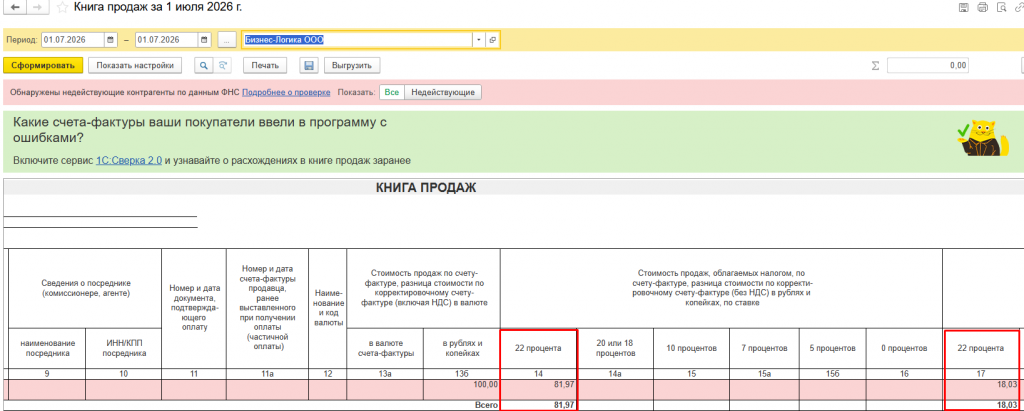Open calendar for the period end date
The height and width of the screenshot is (411, 1024).
(x=205, y=40)
